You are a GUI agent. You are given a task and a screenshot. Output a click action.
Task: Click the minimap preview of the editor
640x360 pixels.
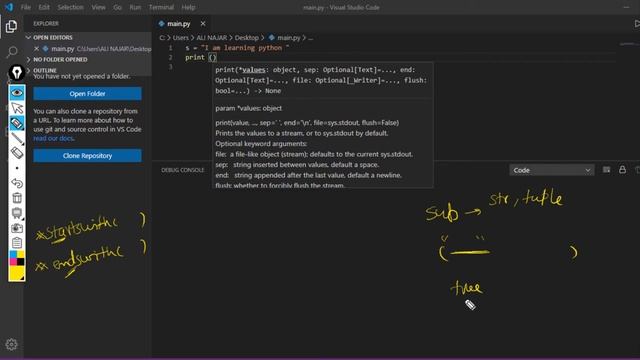[629, 44]
